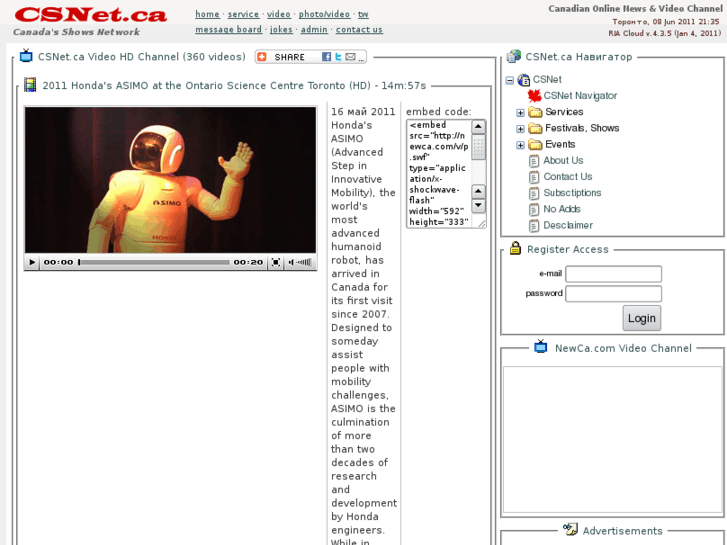The image size is (727, 545).
Task: Toggle fullscreen in the video player
Action: click(276, 263)
